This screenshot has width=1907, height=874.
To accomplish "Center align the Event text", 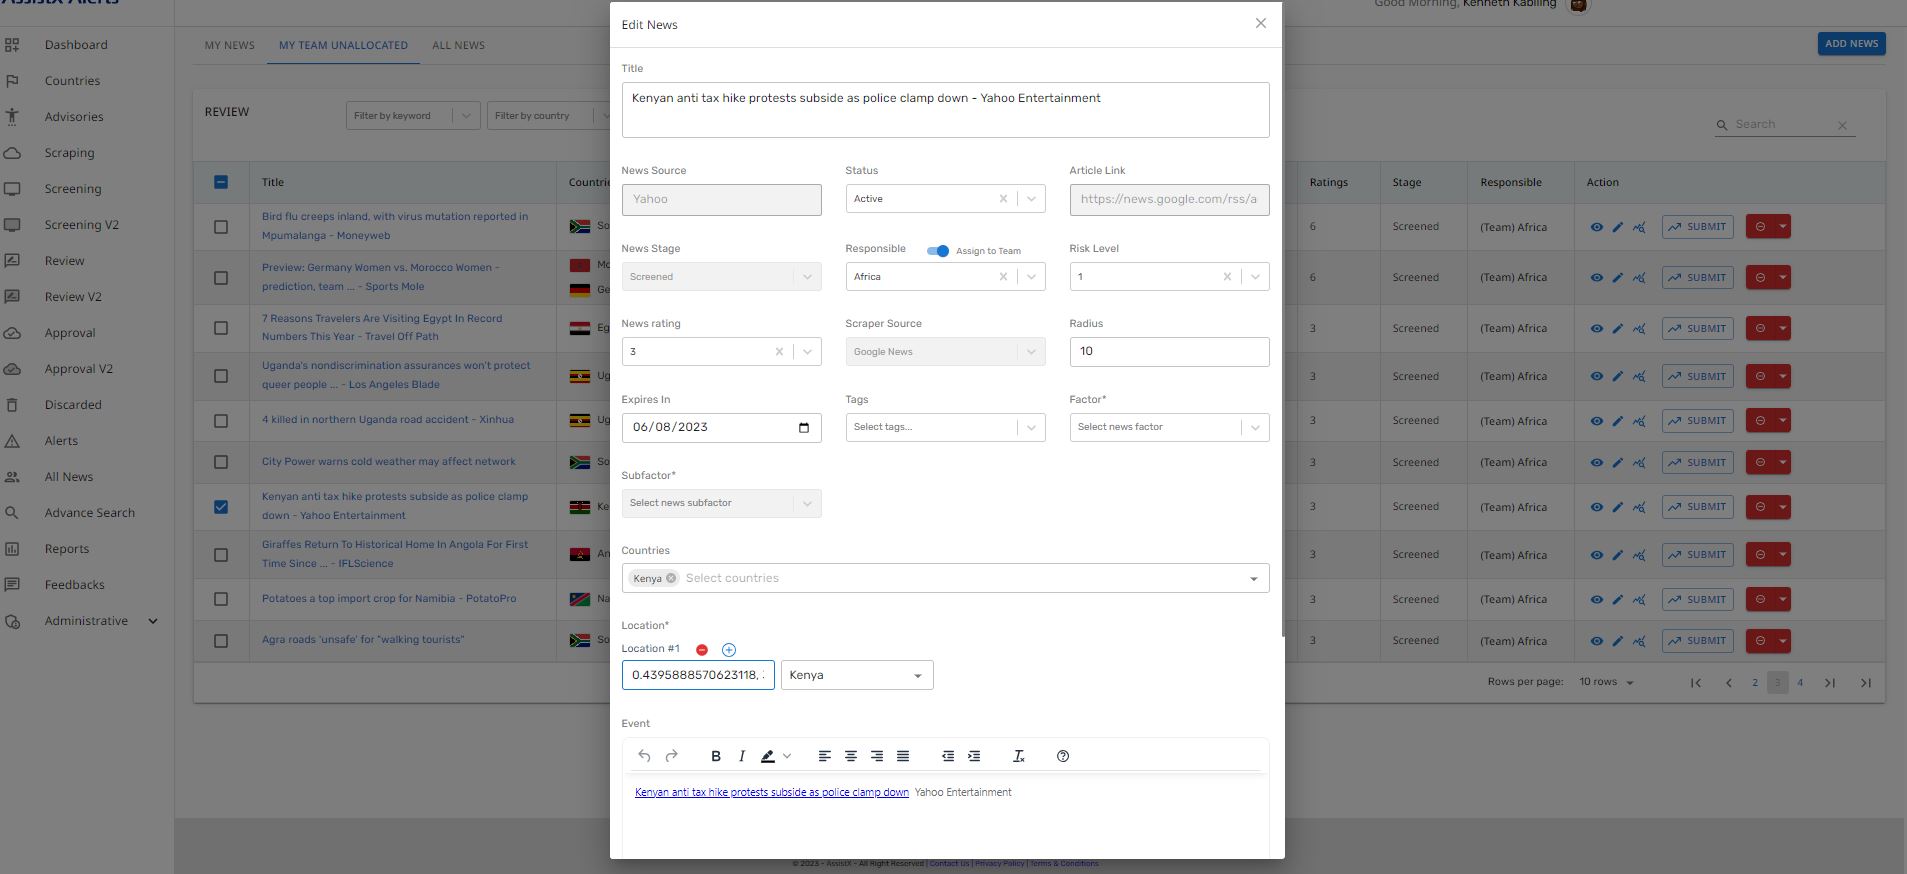I will pyautogui.click(x=851, y=756).
